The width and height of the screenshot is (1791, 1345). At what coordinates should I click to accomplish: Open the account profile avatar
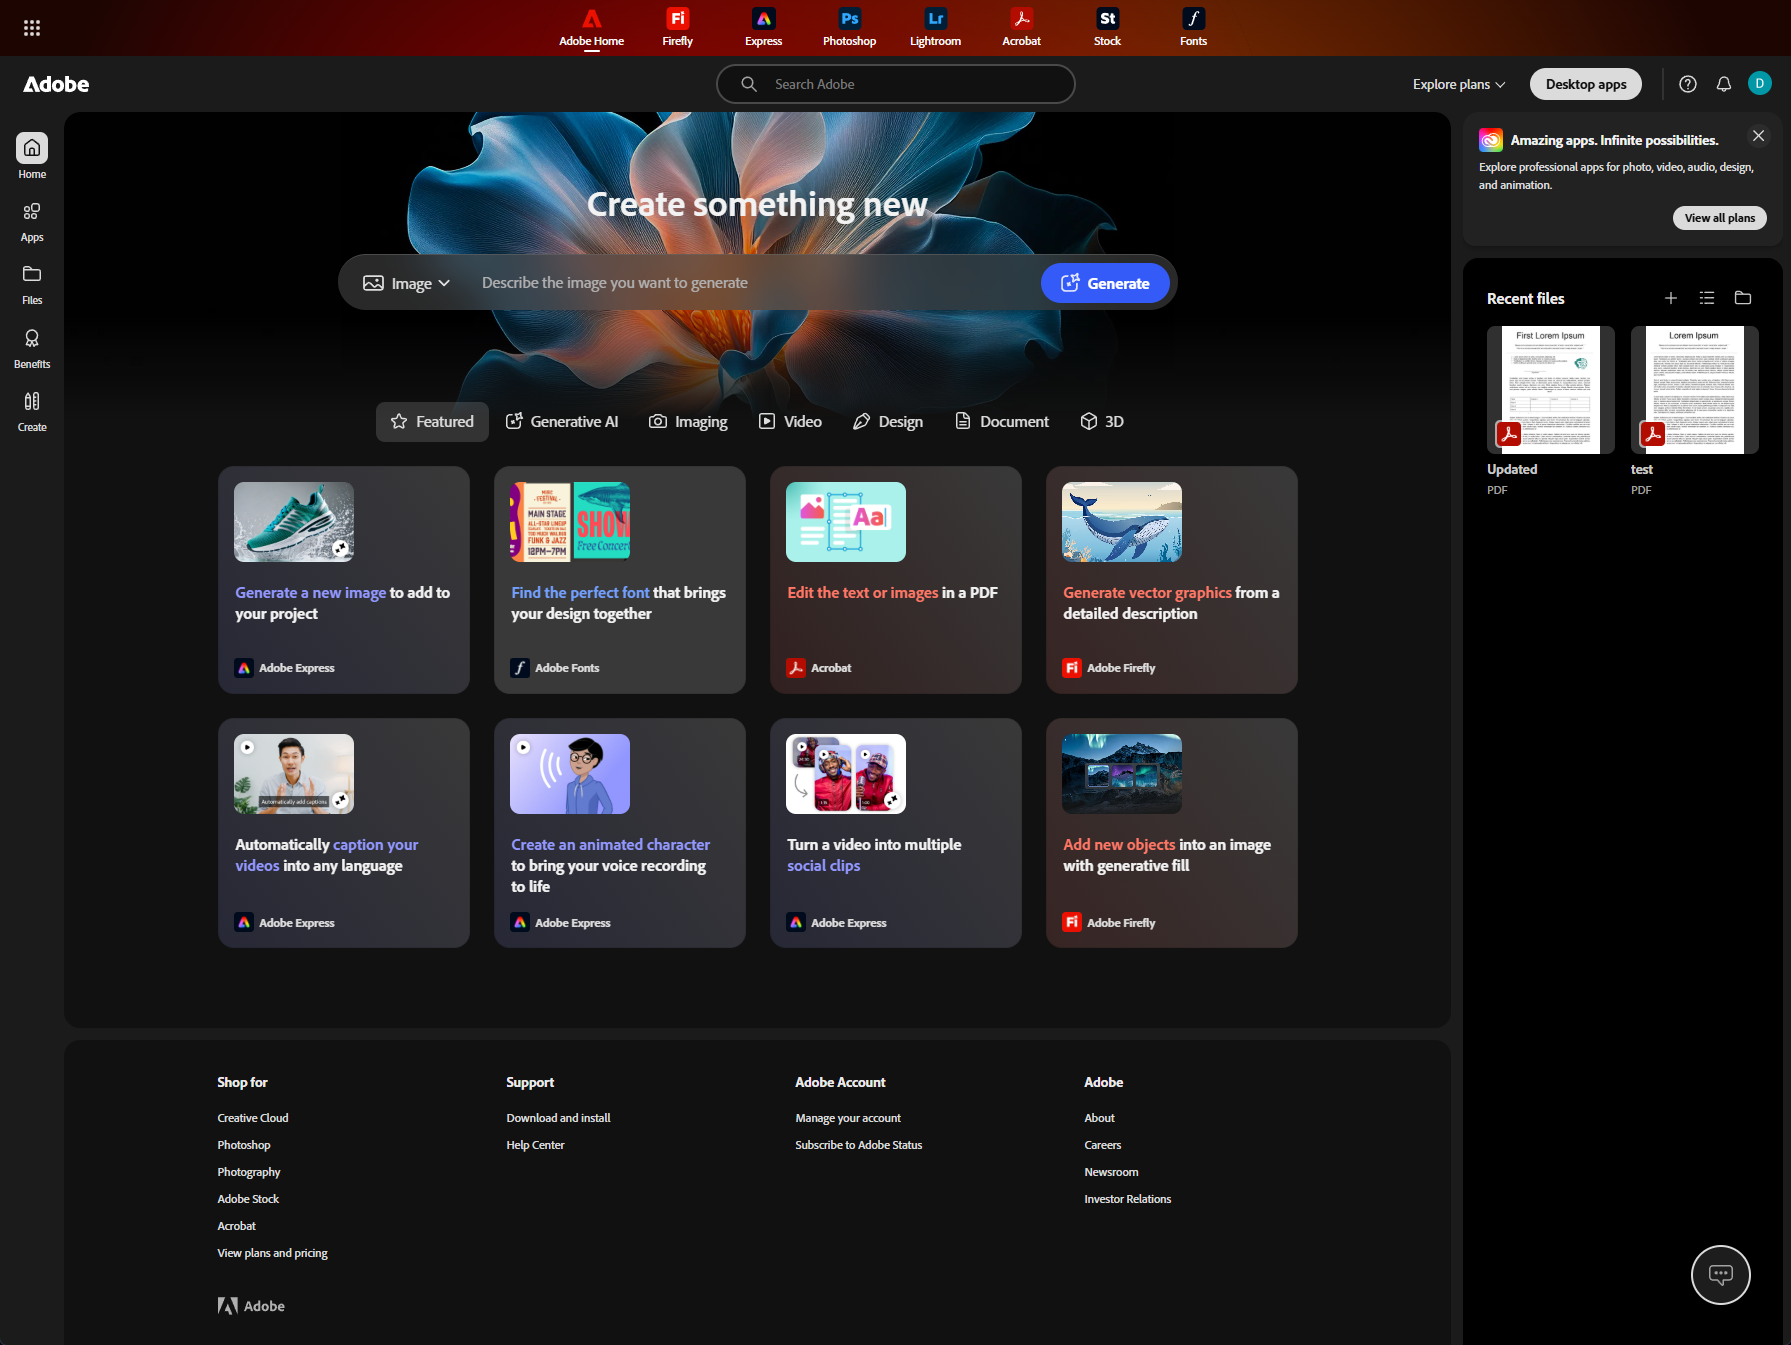click(1760, 83)
